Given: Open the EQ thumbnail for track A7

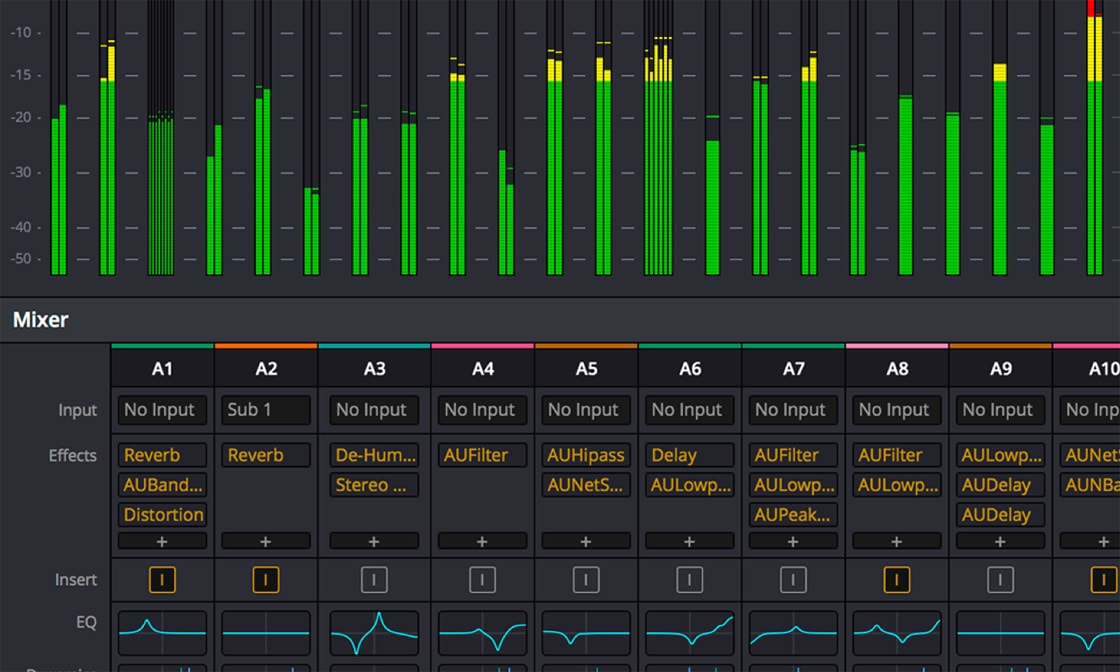Looking at the screenshot, I should (x=793, y=633).
